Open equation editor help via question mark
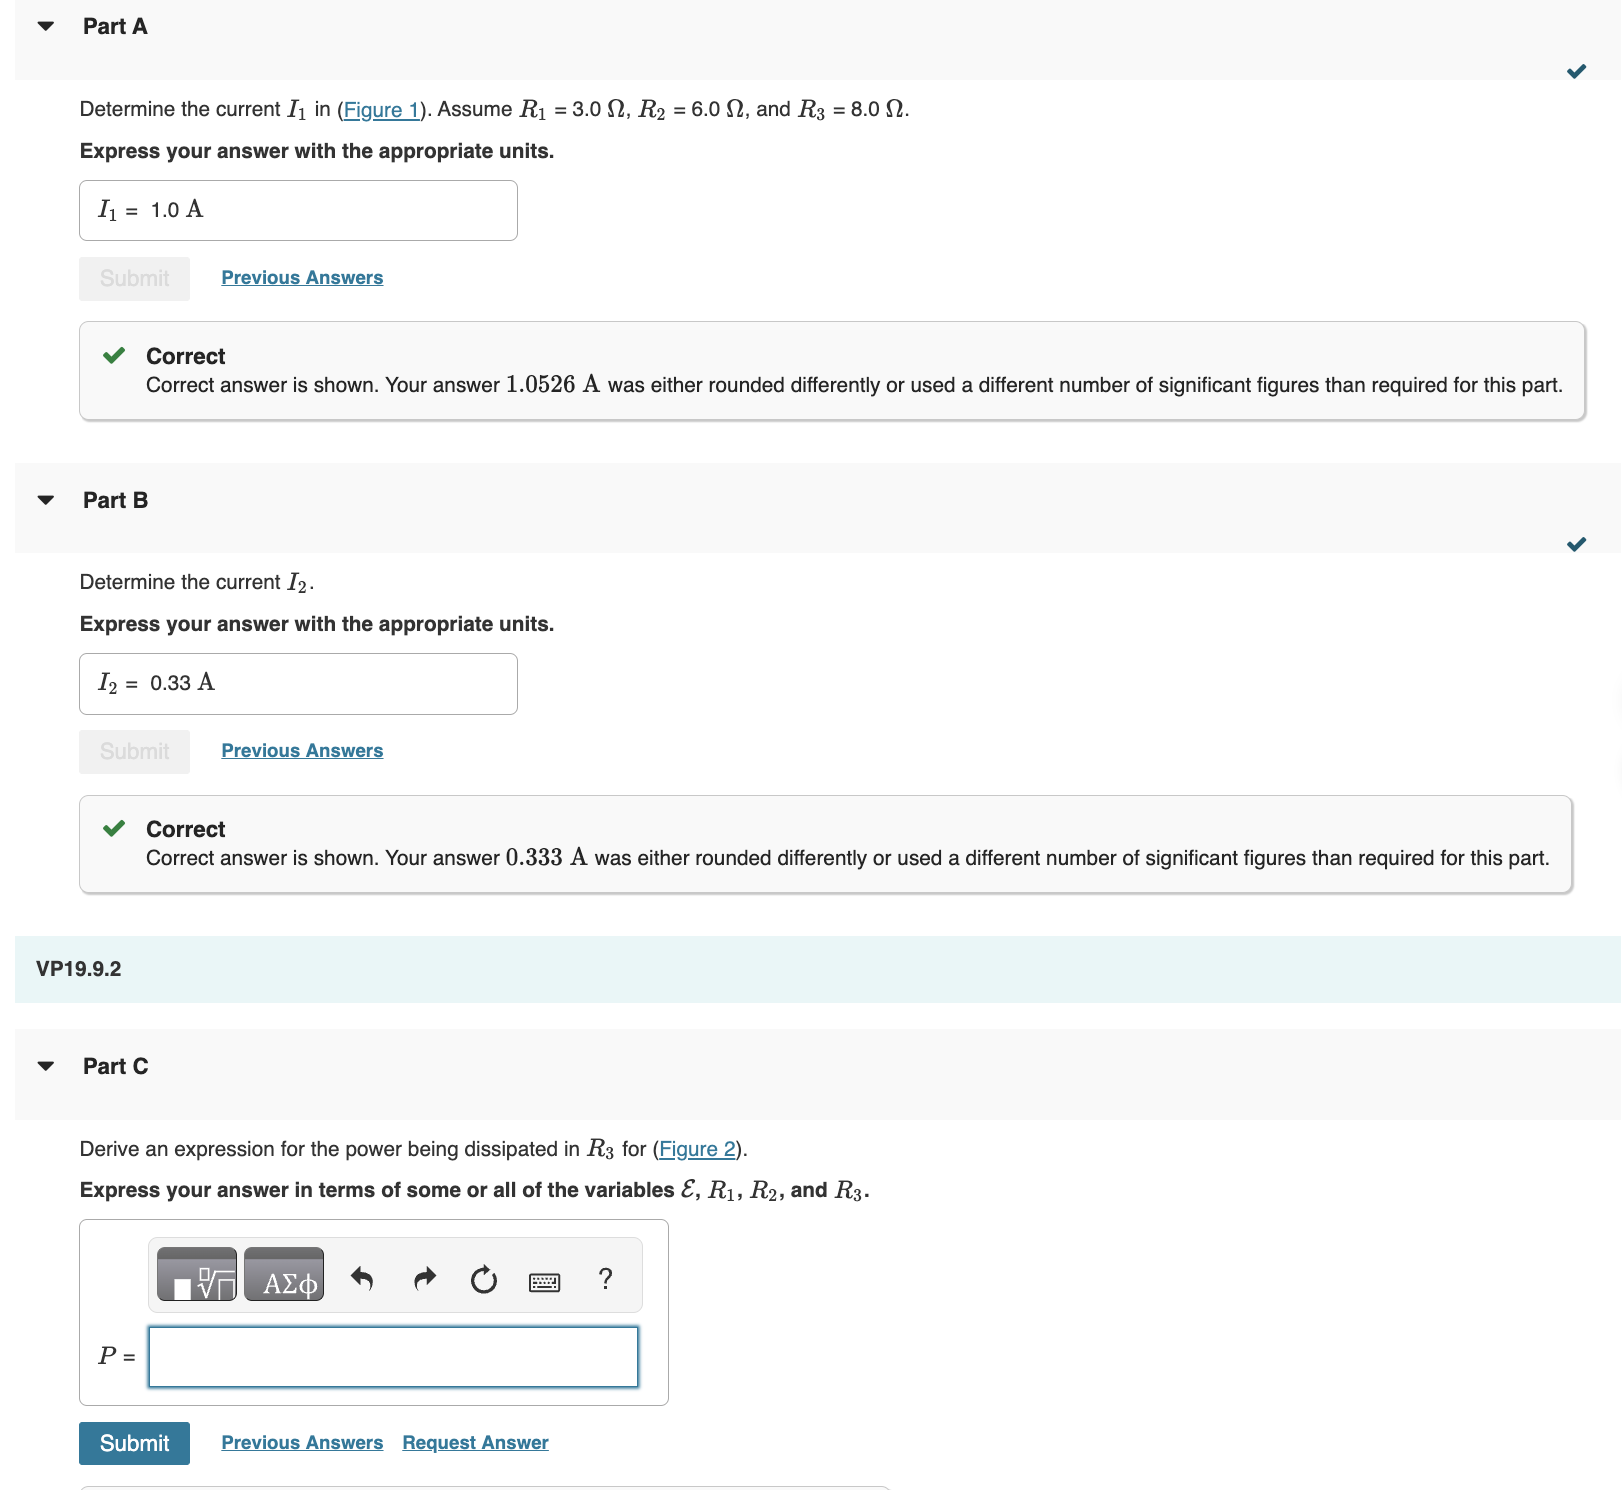This screenshot has height=1490, width=1622. pyautogui.click(x=604, y=1278)
